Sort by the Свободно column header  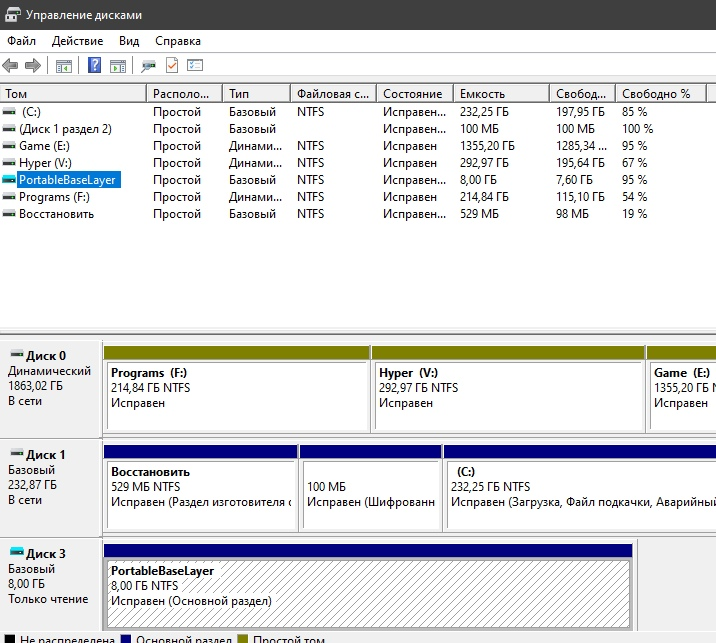pos(583,94)
